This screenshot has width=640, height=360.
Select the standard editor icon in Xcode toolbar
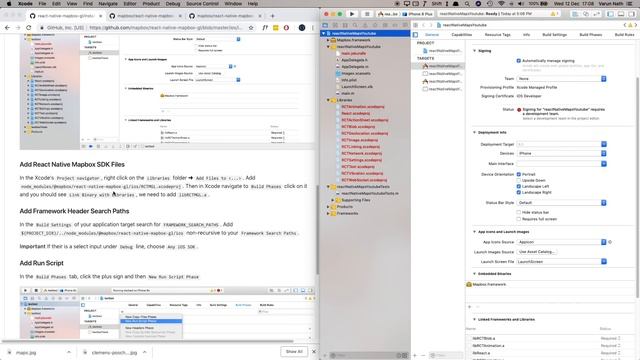(576, 14)
